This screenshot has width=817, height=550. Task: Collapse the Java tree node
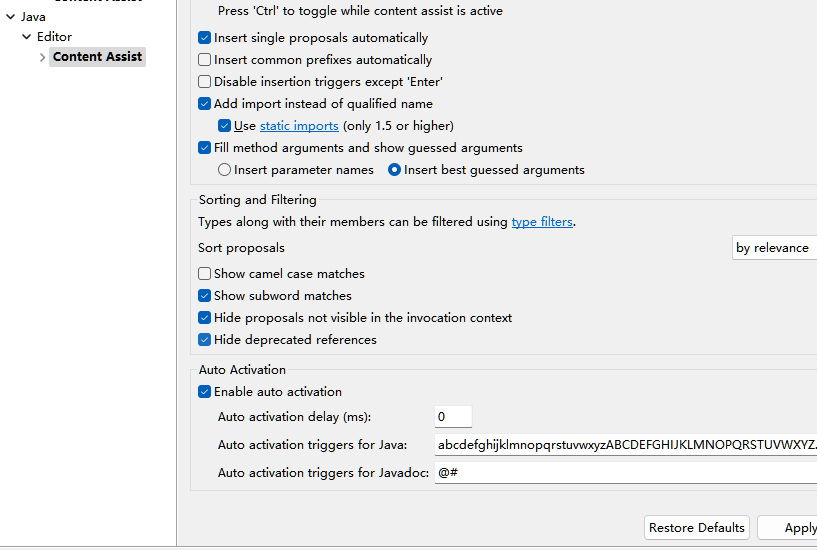(x=10, y=17)
